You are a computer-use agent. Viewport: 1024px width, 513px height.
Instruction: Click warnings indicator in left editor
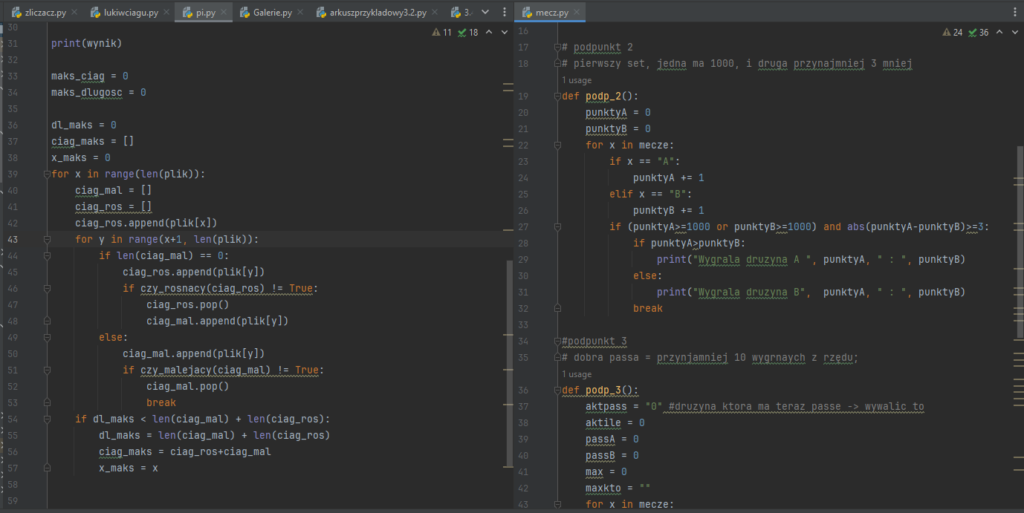(x=441, y=33)
